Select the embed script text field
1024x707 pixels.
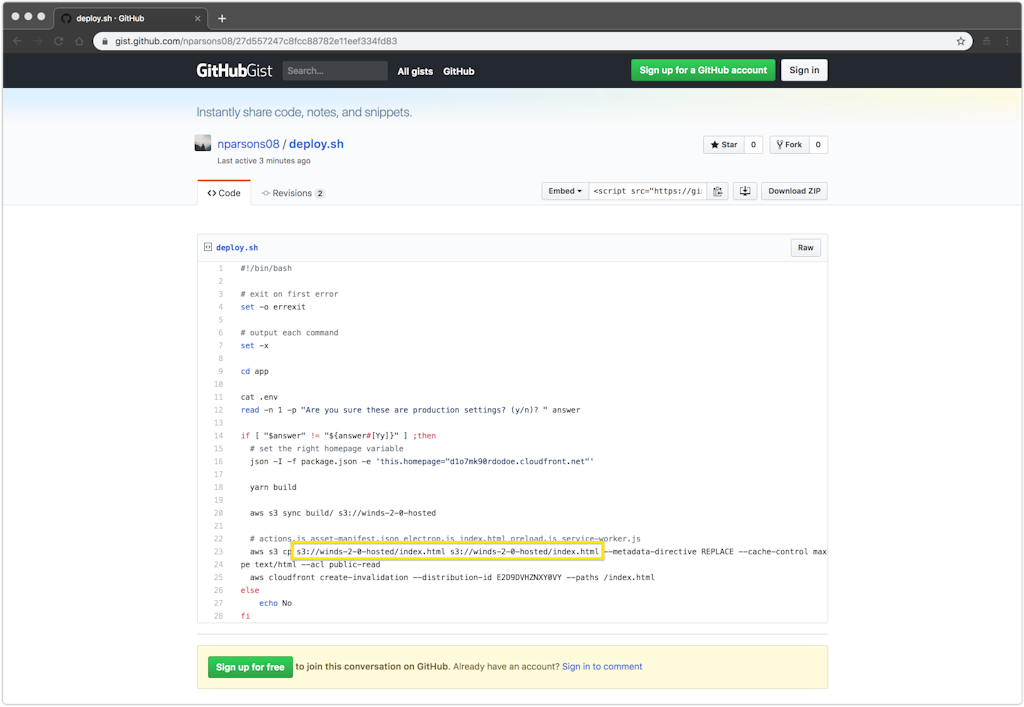[x=648, y=191]
